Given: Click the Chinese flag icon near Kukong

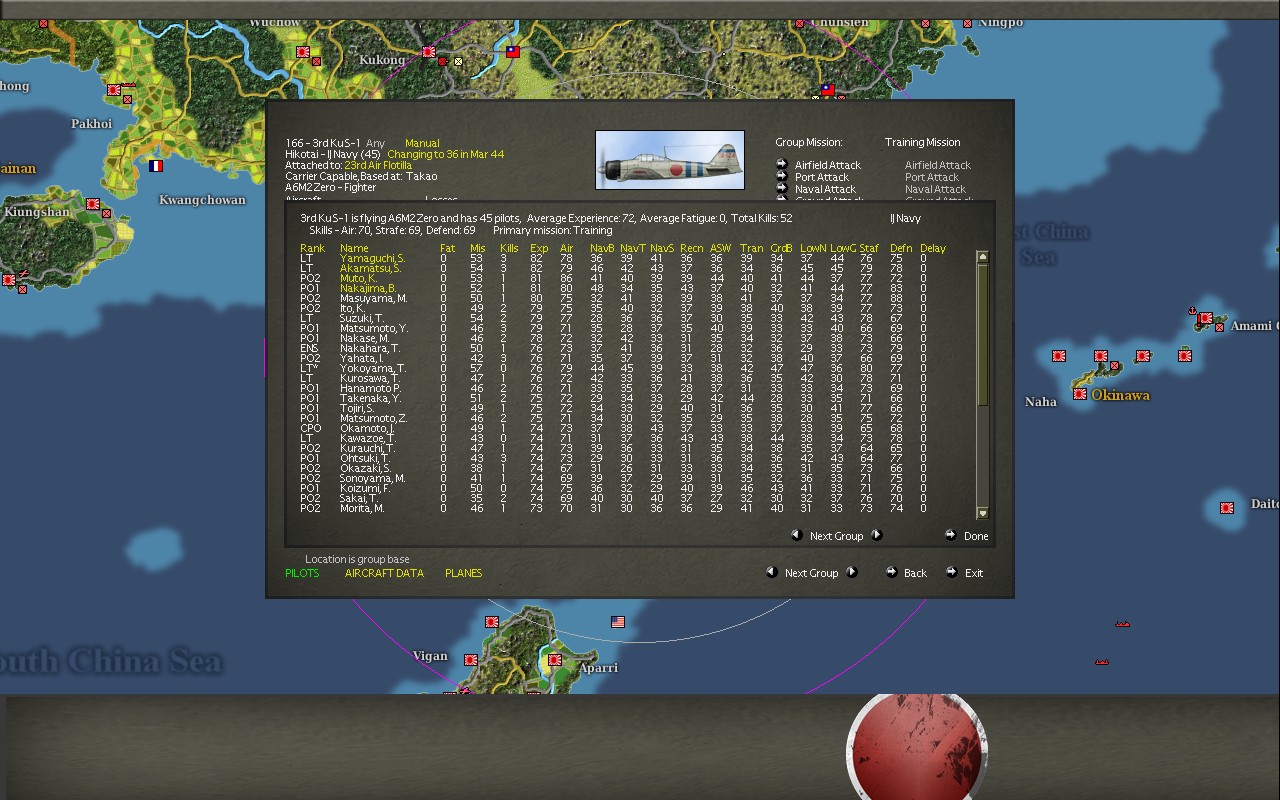Looking at the screenshot, I should [513, 51].
